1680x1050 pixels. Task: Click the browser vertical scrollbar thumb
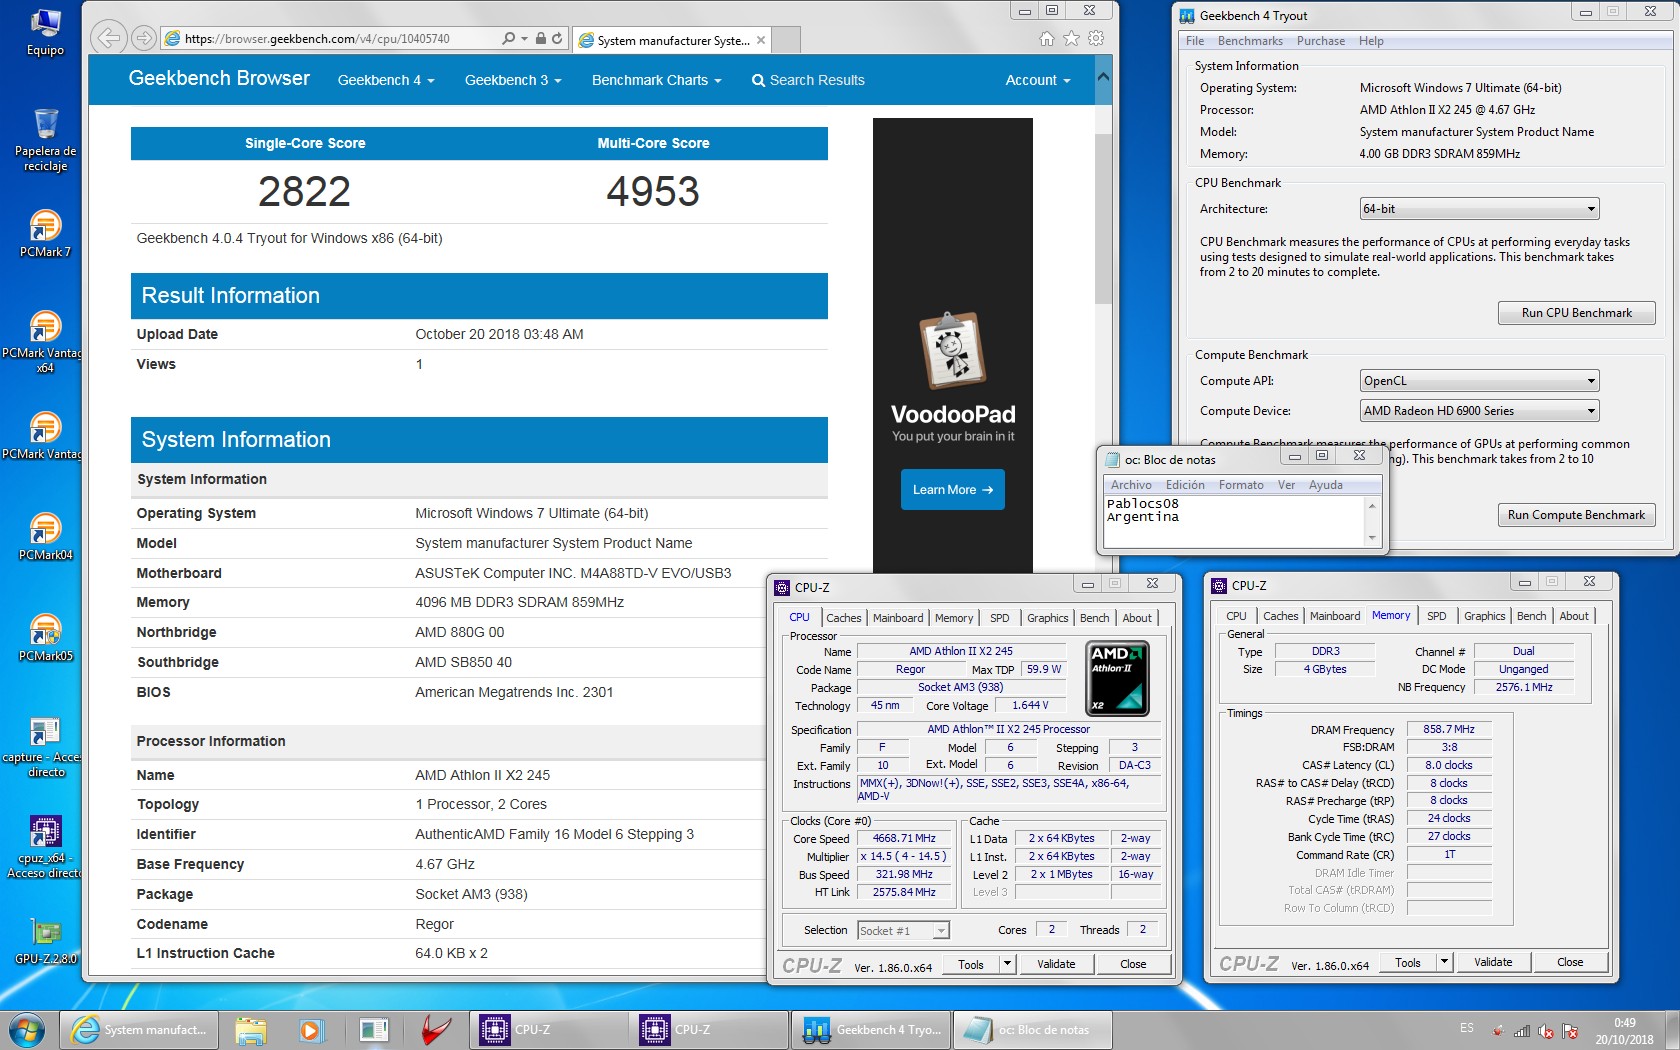click(x=1103, y=217)
